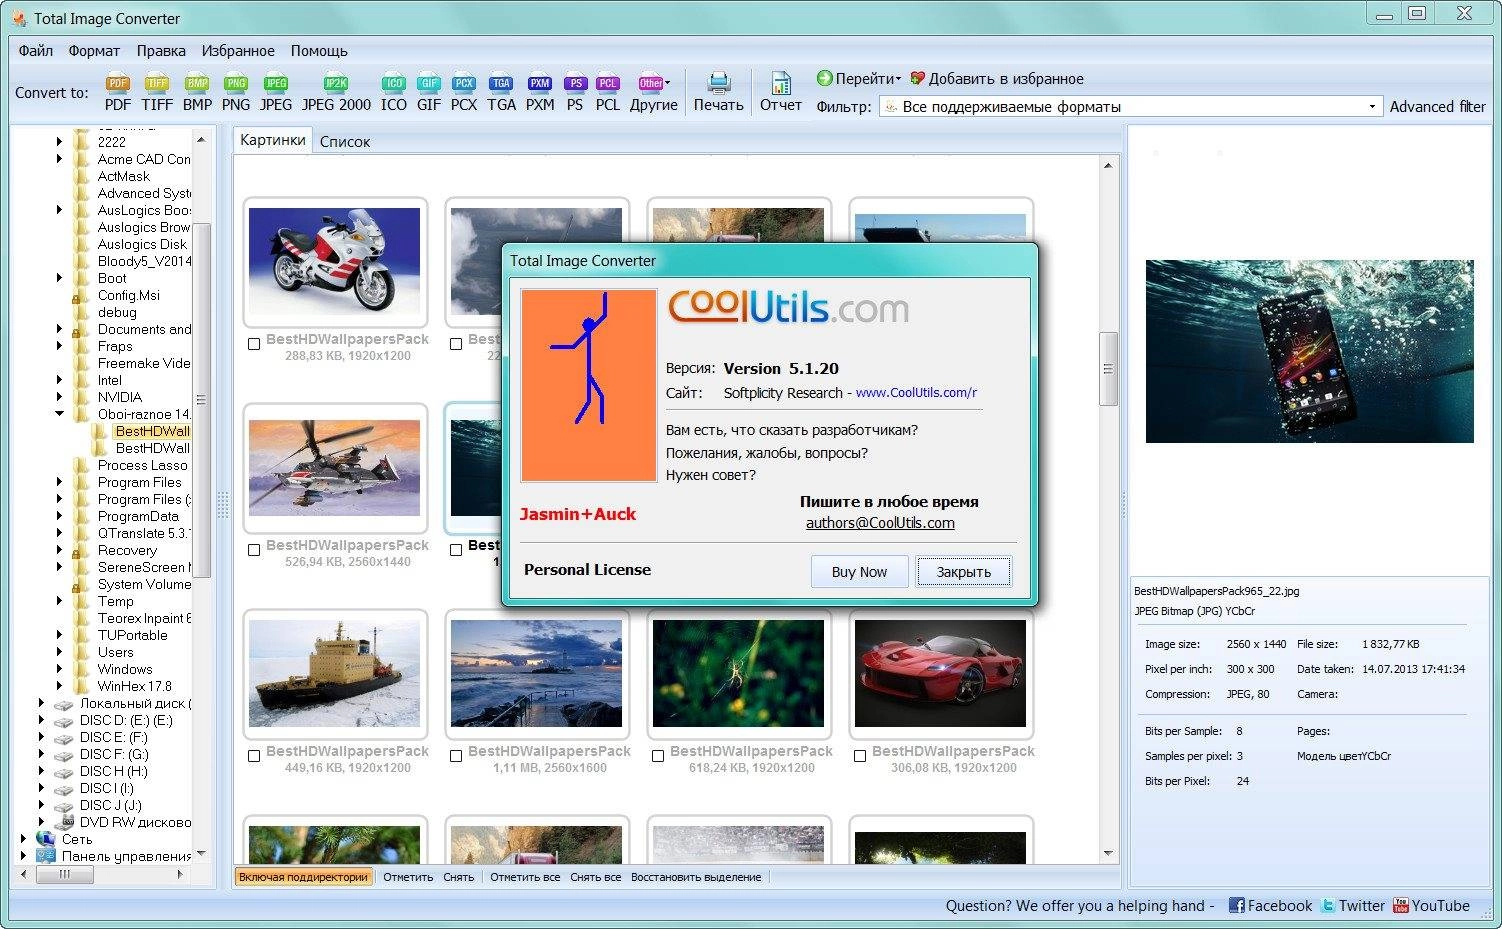
Task: Click Buy Now in the dialog
Action: (859, 572)
